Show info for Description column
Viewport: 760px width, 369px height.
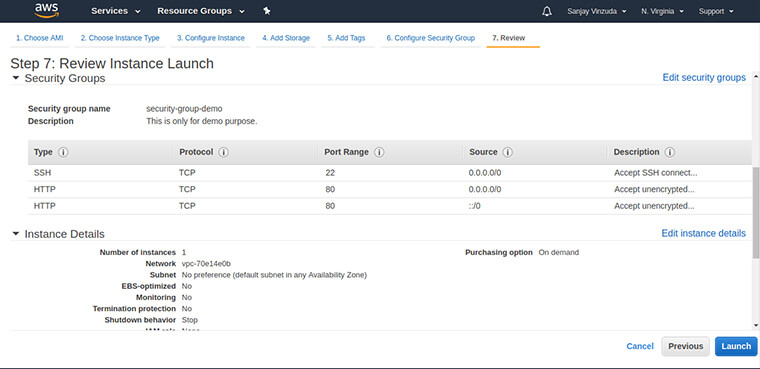click(669, 152)
